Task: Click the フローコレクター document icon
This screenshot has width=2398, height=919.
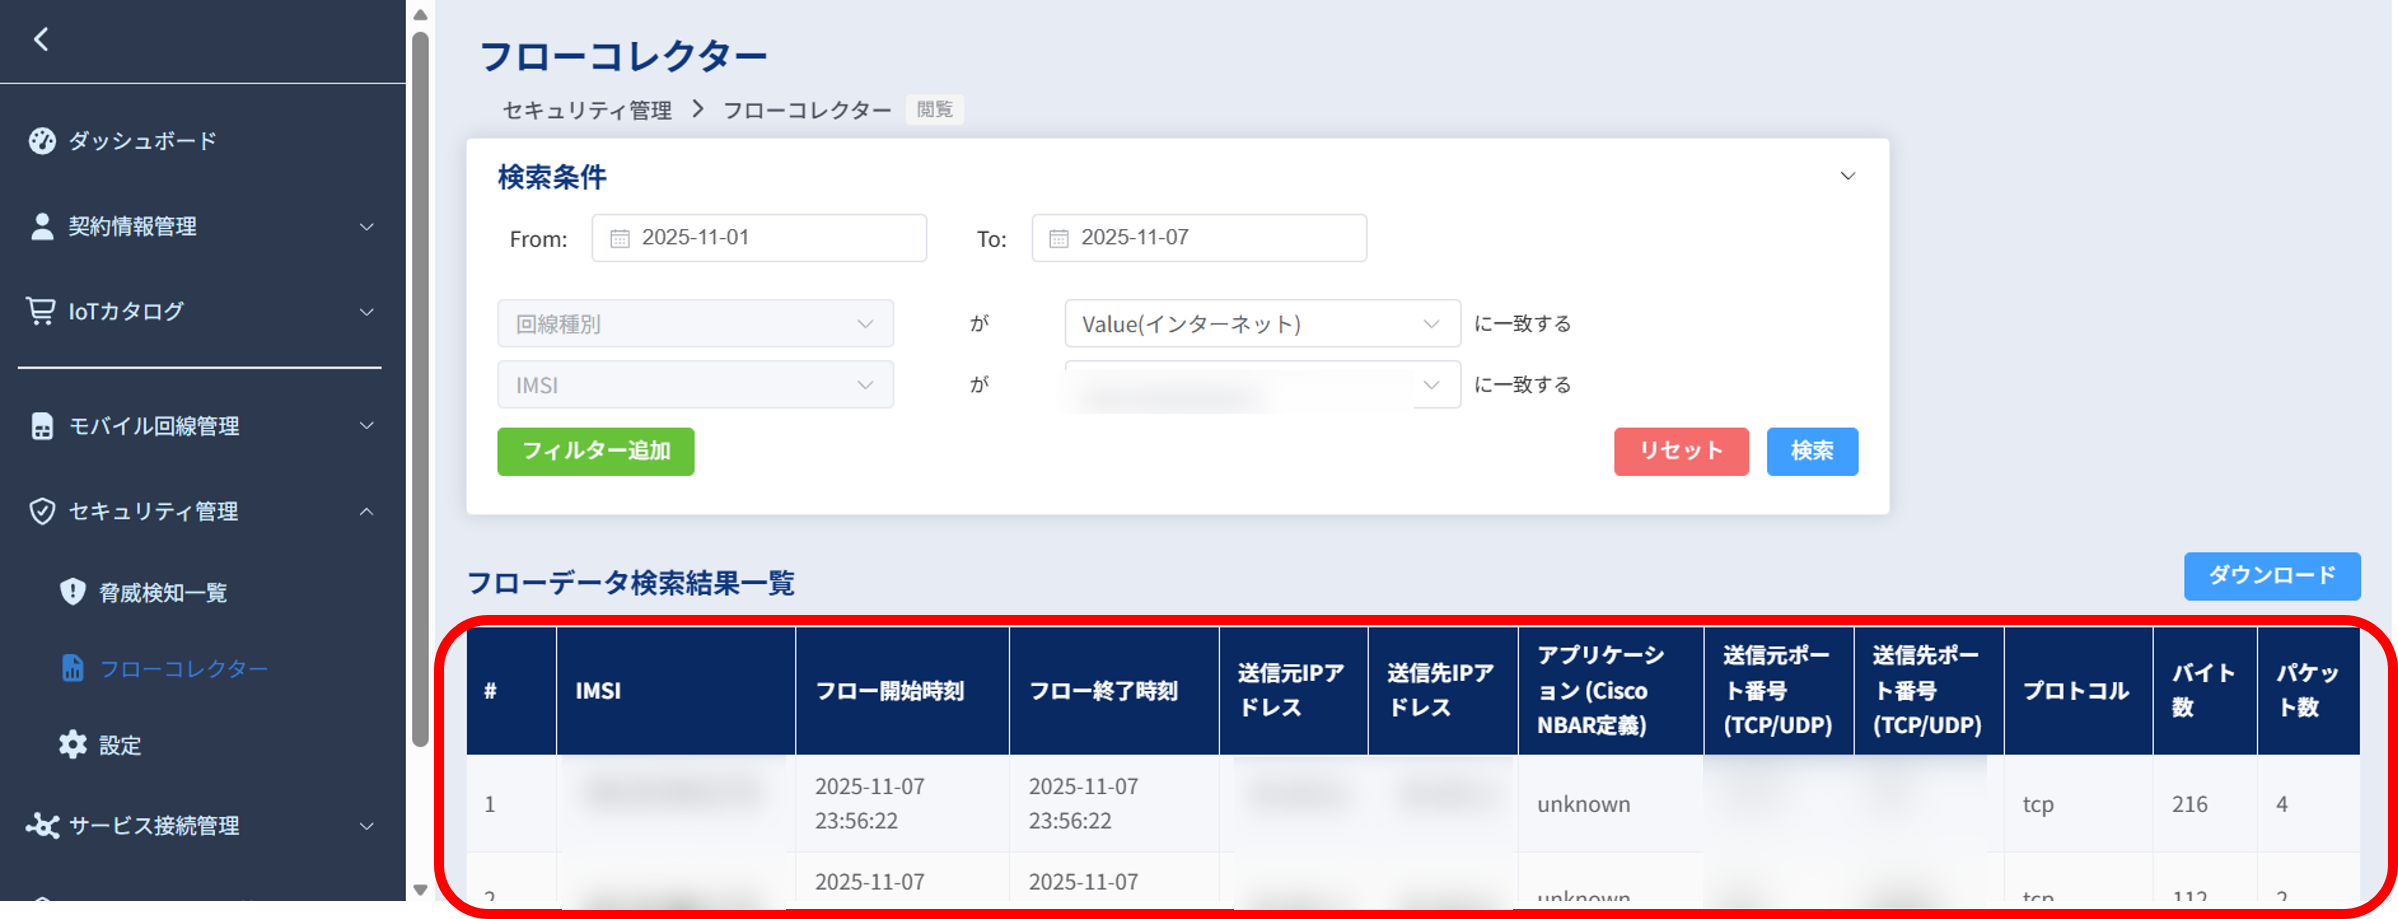Action: pyautogui.click(x=72, y=667)
